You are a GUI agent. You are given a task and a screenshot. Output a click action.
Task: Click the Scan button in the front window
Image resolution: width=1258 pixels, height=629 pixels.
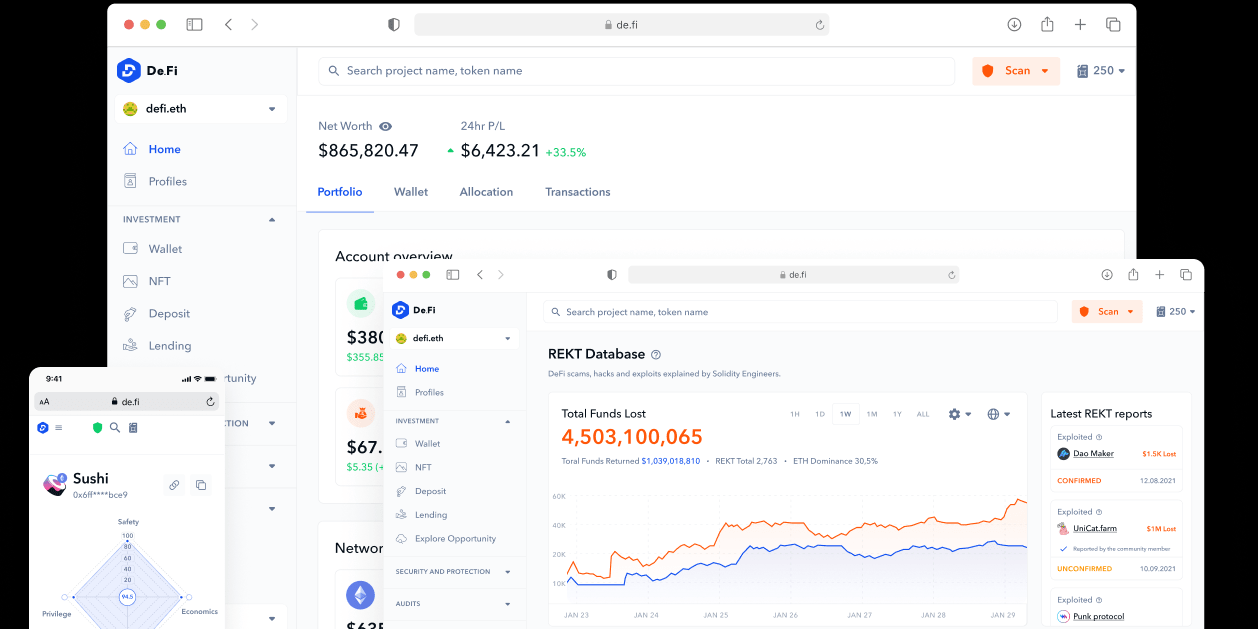(x=1107, y=312)
